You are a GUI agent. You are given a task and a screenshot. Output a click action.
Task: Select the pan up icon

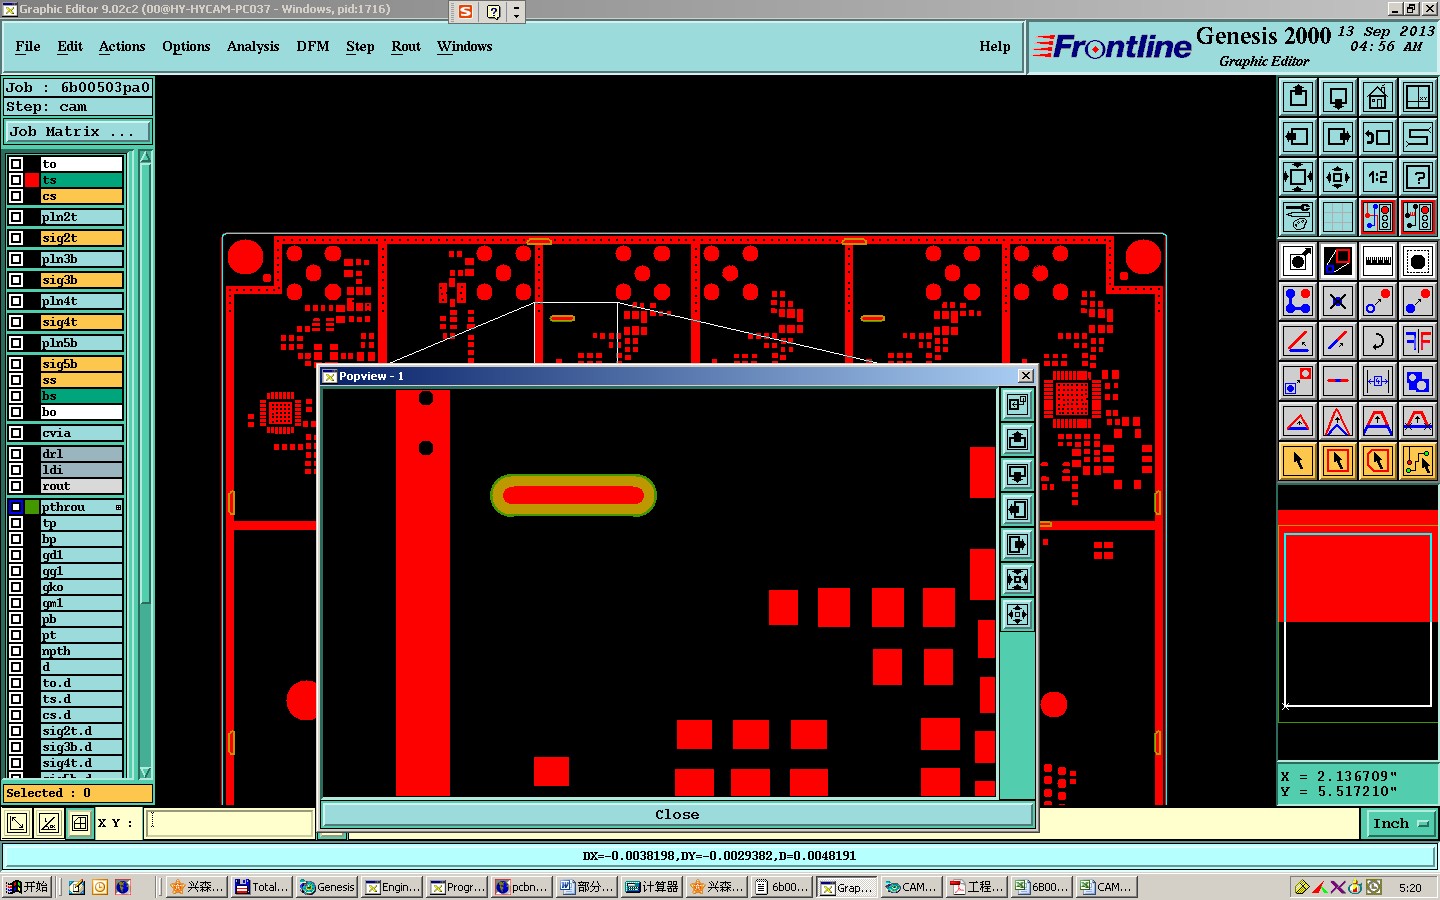coord(1298,97)
